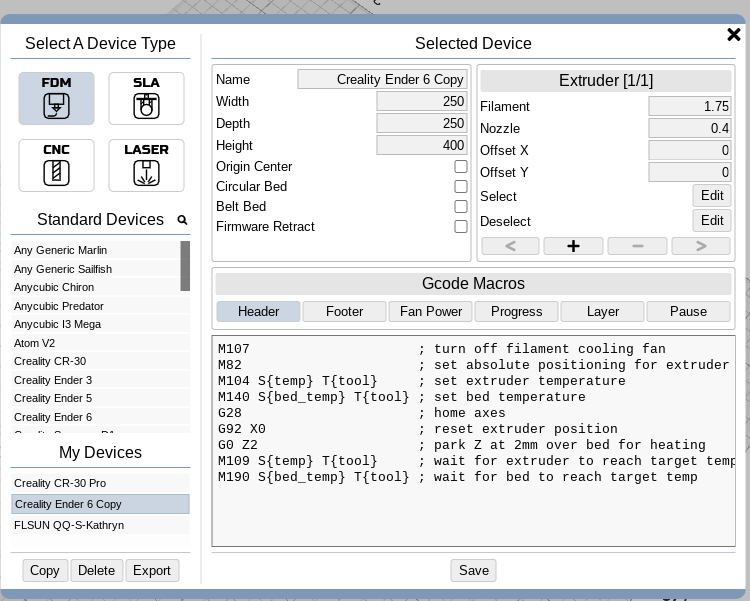Screen dimensions: 750x601
Task: Export the selected device
Action: [152, 570]
